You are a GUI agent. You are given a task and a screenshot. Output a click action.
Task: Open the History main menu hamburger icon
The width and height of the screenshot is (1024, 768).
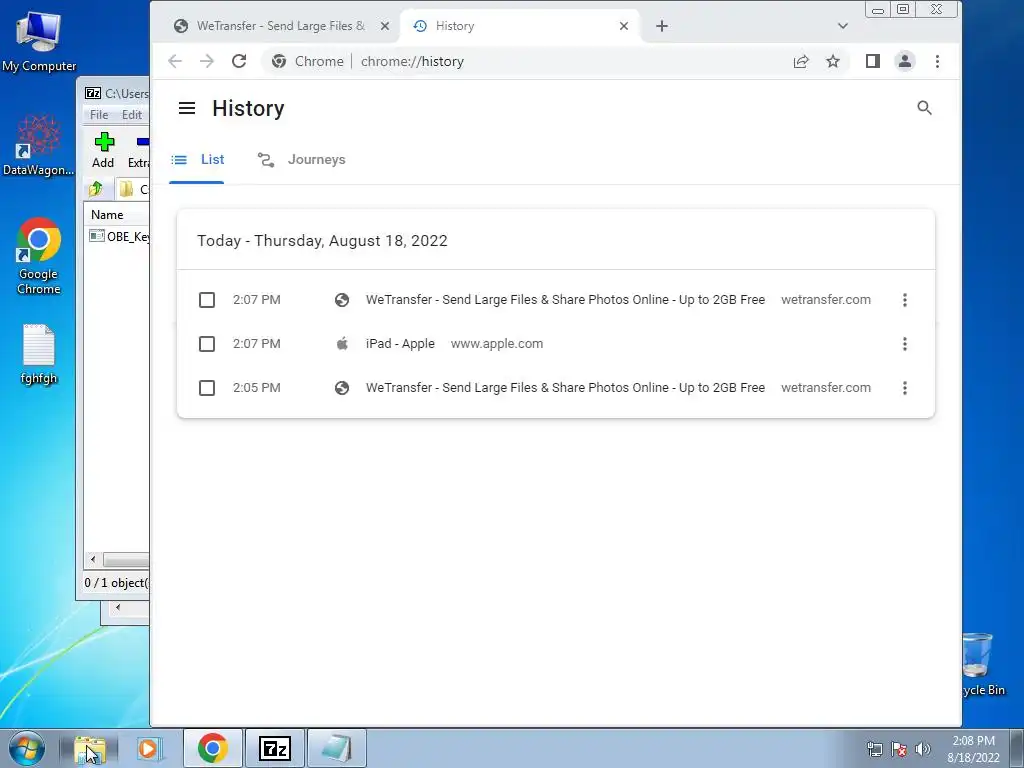[187, 108]
